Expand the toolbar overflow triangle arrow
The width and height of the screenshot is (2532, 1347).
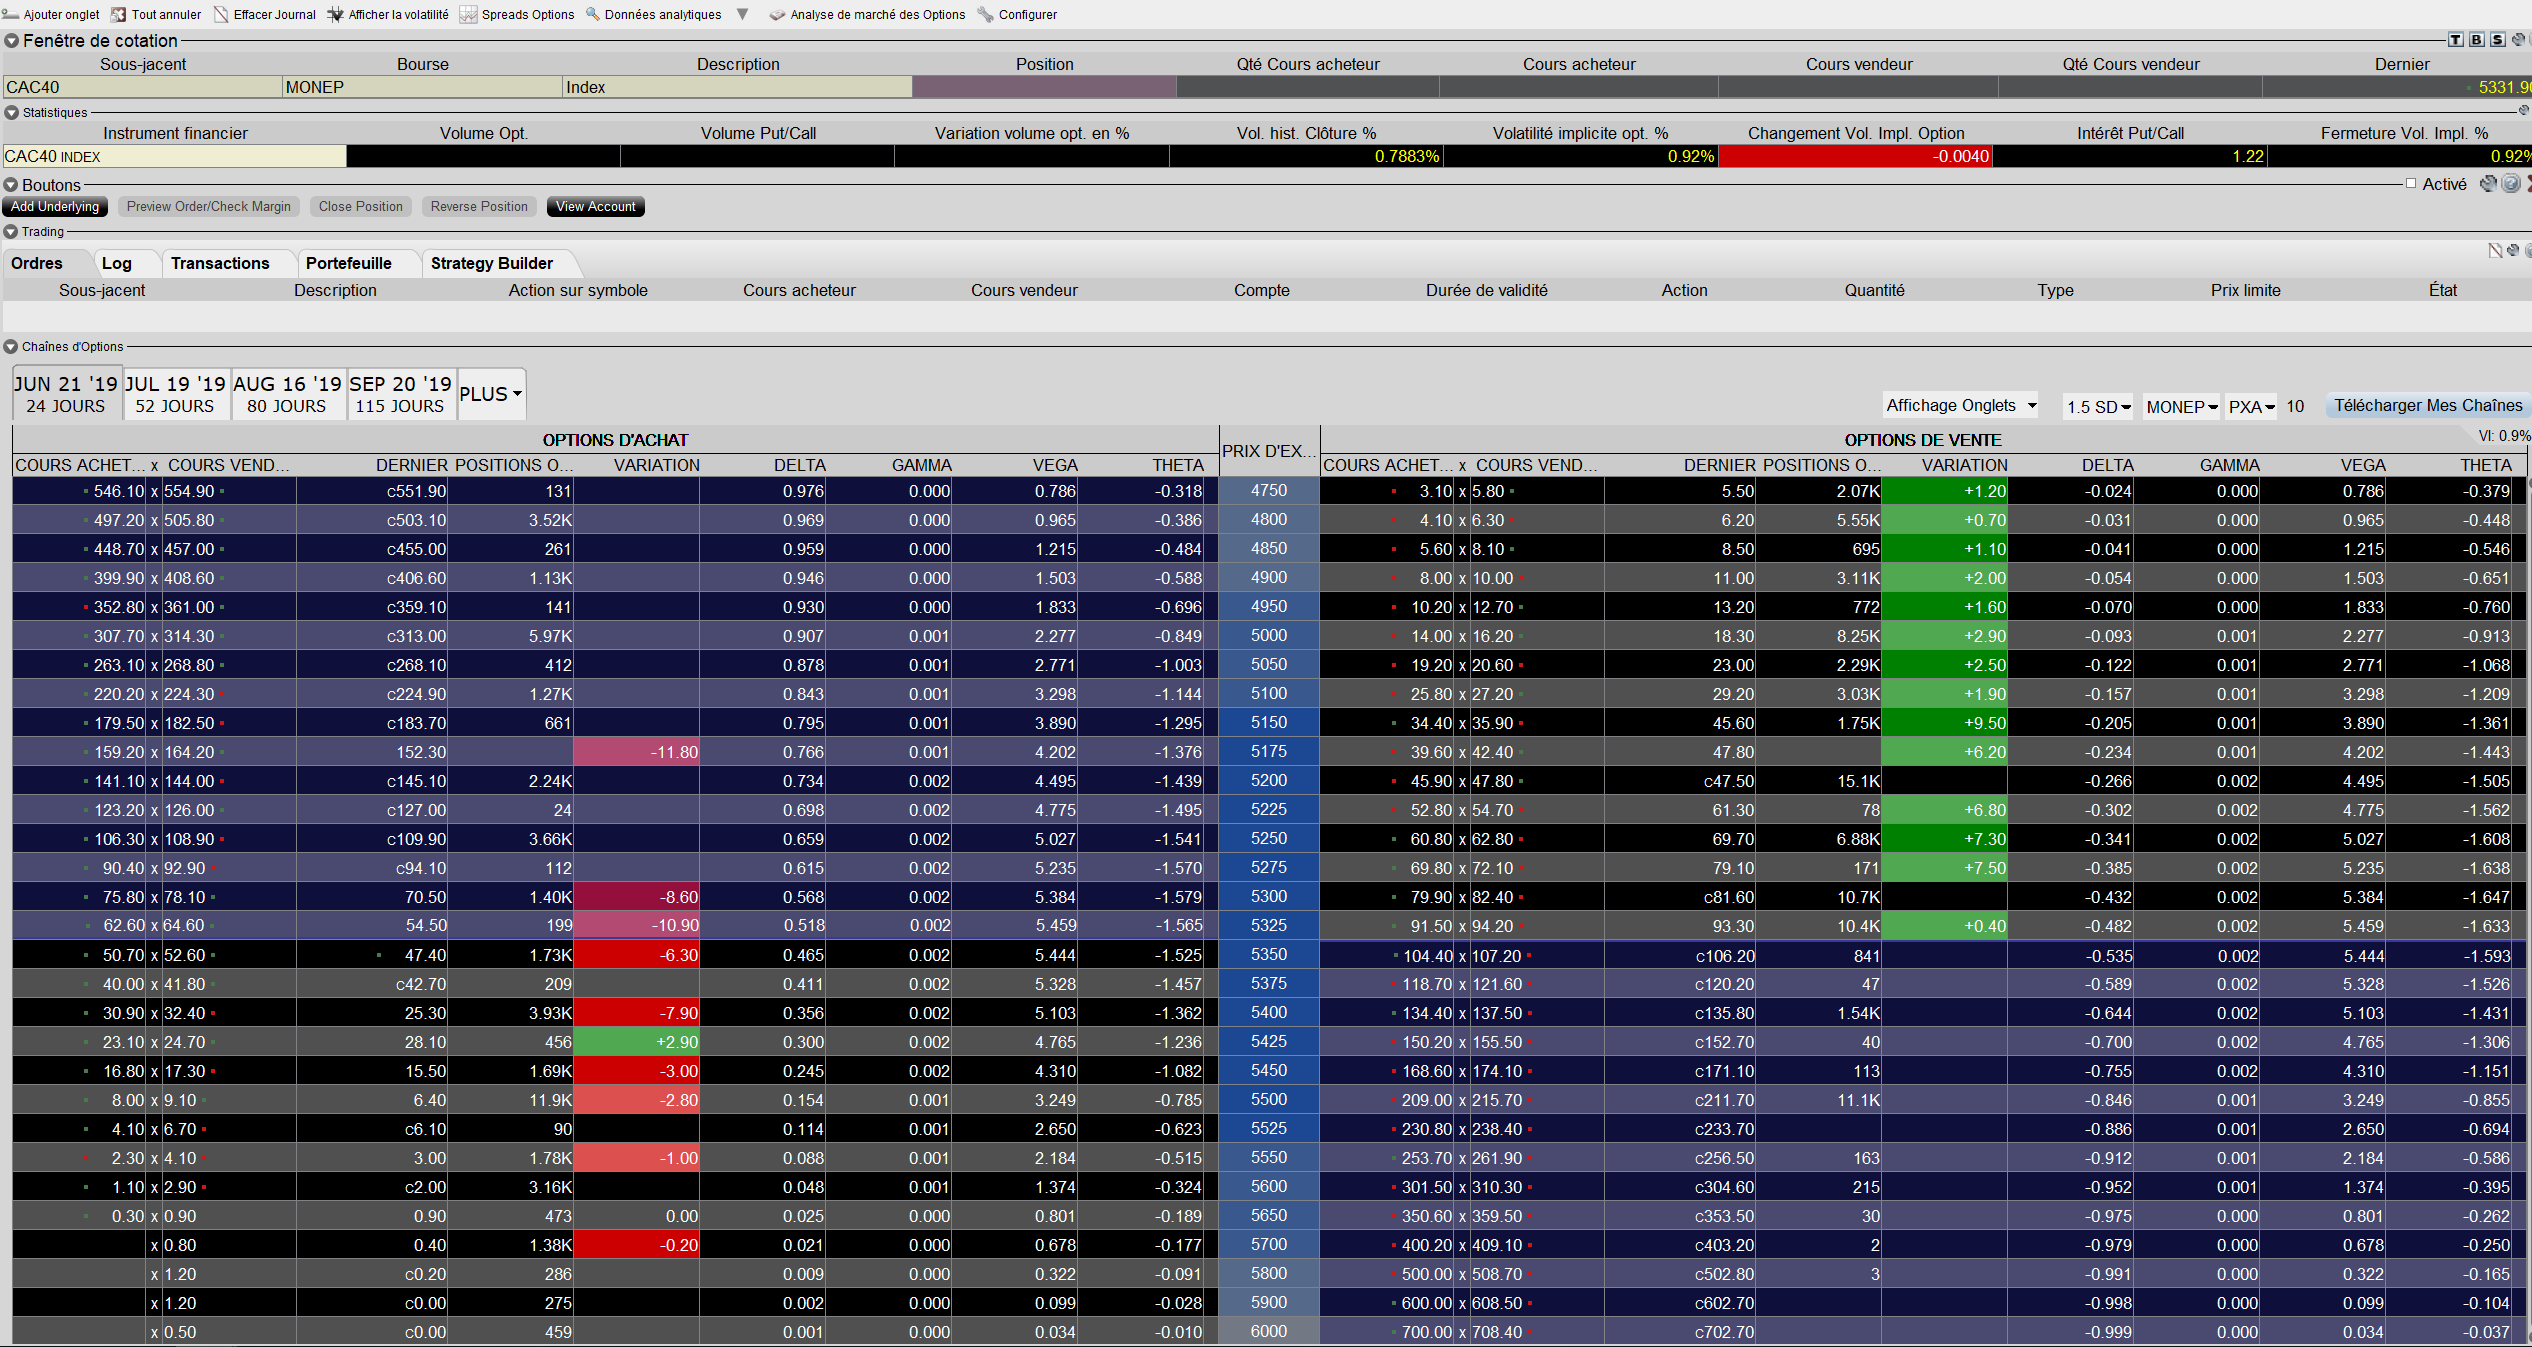(742, 14)
